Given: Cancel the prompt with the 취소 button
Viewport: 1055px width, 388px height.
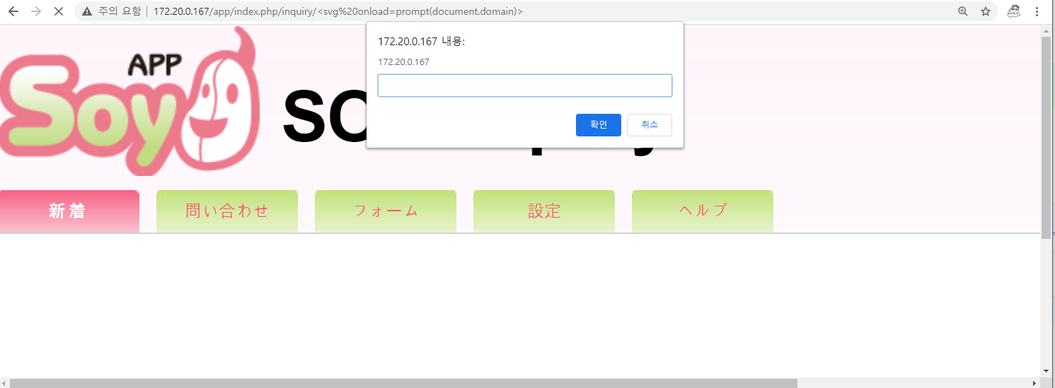Looking at the screenshot, I should (649, 125).
